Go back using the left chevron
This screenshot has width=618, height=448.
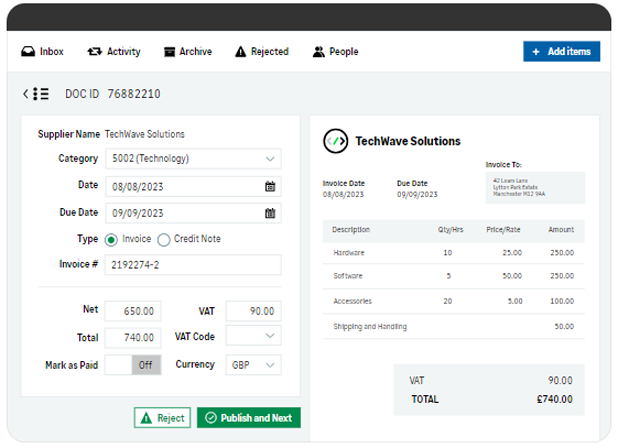(26, 94)
